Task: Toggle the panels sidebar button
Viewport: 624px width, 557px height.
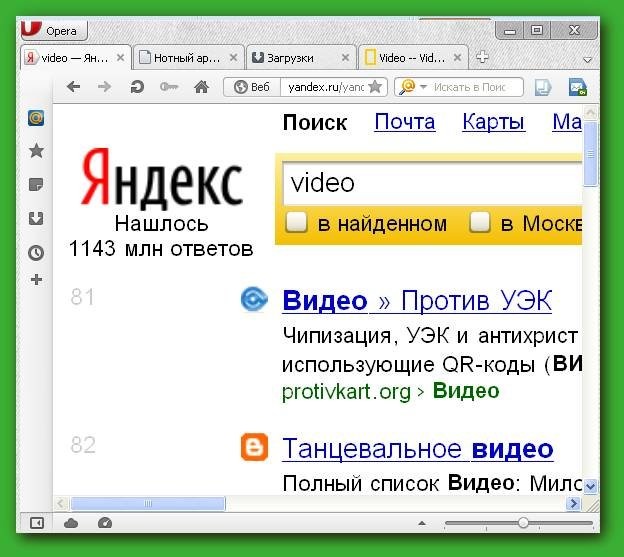Action: 37,523
